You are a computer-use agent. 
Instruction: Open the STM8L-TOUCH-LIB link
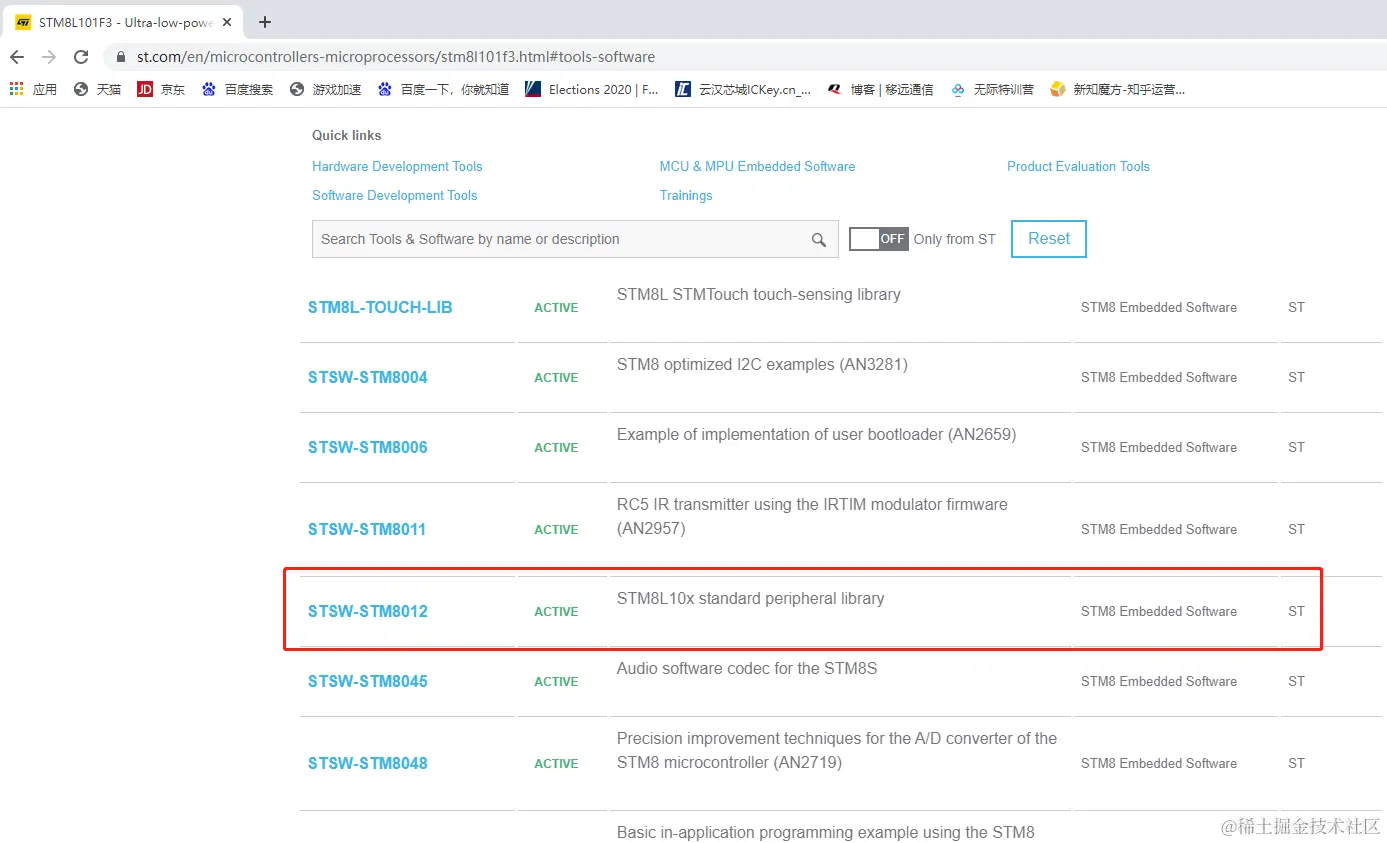380,307
